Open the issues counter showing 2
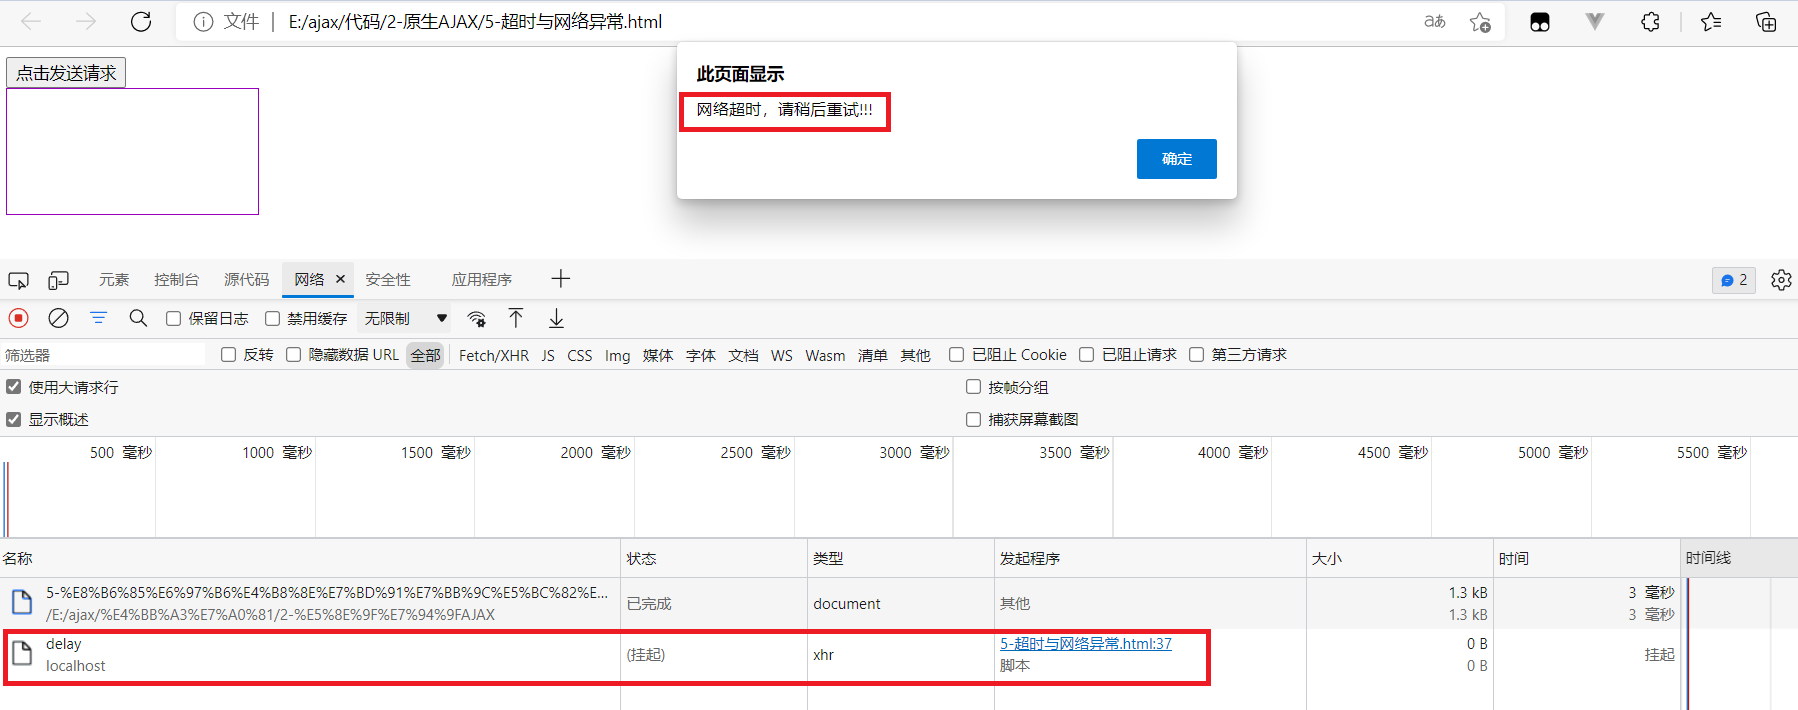 pos(1734,280)
